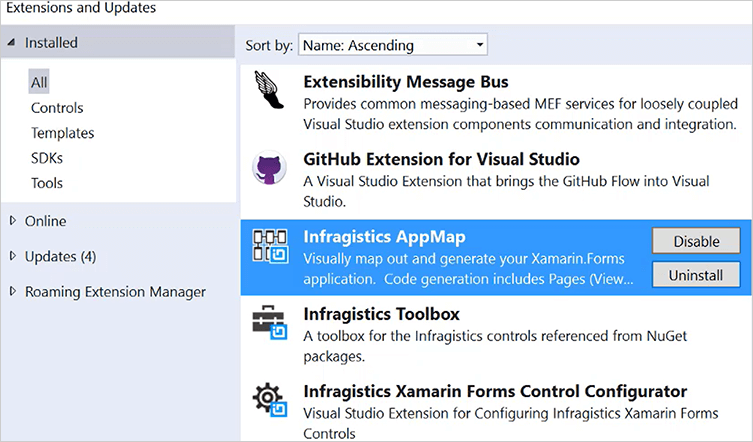Select GitHub Extension for Visual Studio title

coord(441,159)
